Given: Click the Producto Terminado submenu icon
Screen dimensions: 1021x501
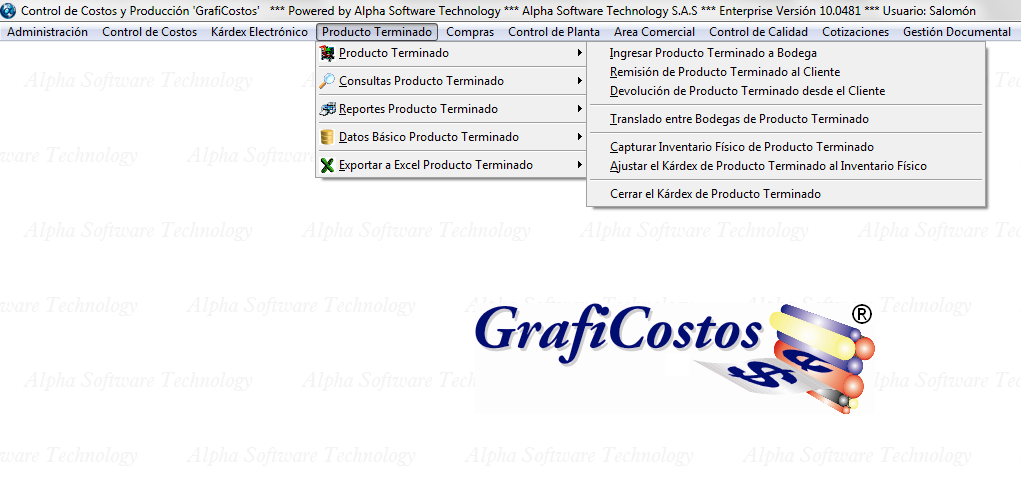Looking at the screenshot, I should click(x=327, y=53).
